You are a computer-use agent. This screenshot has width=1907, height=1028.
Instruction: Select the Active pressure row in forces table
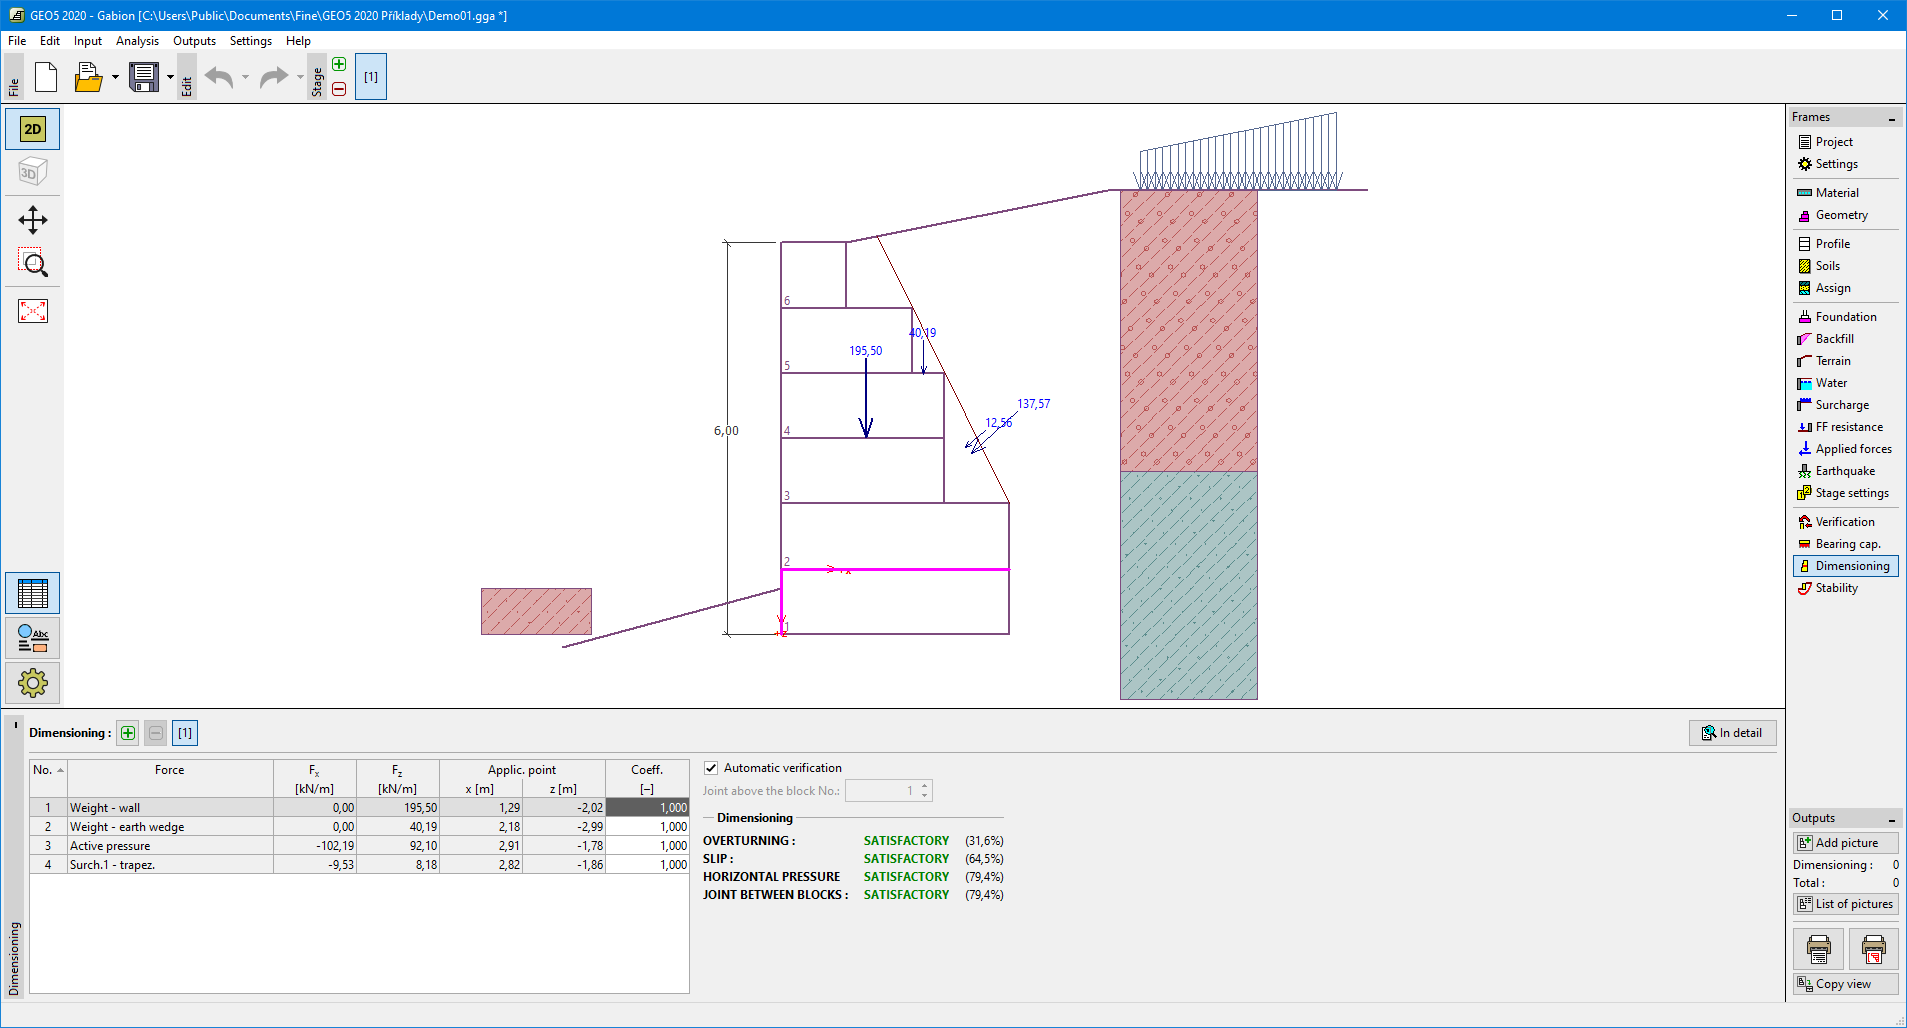pos(170,846)
